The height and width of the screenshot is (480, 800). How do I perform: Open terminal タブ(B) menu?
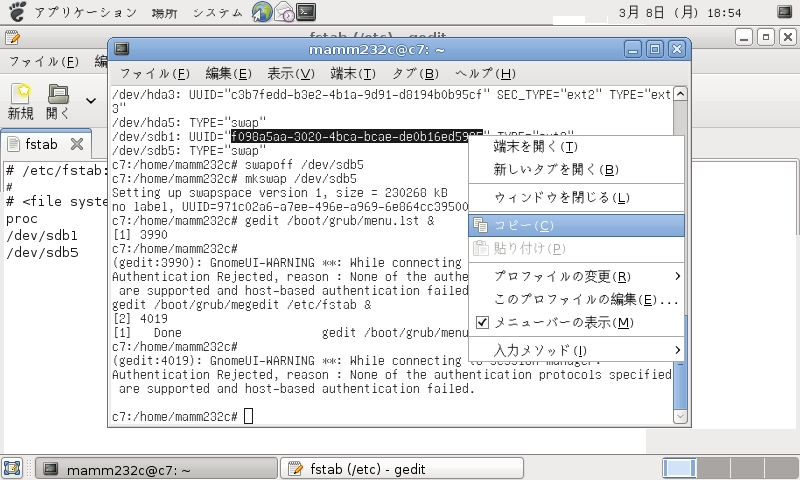coord(415,74)
